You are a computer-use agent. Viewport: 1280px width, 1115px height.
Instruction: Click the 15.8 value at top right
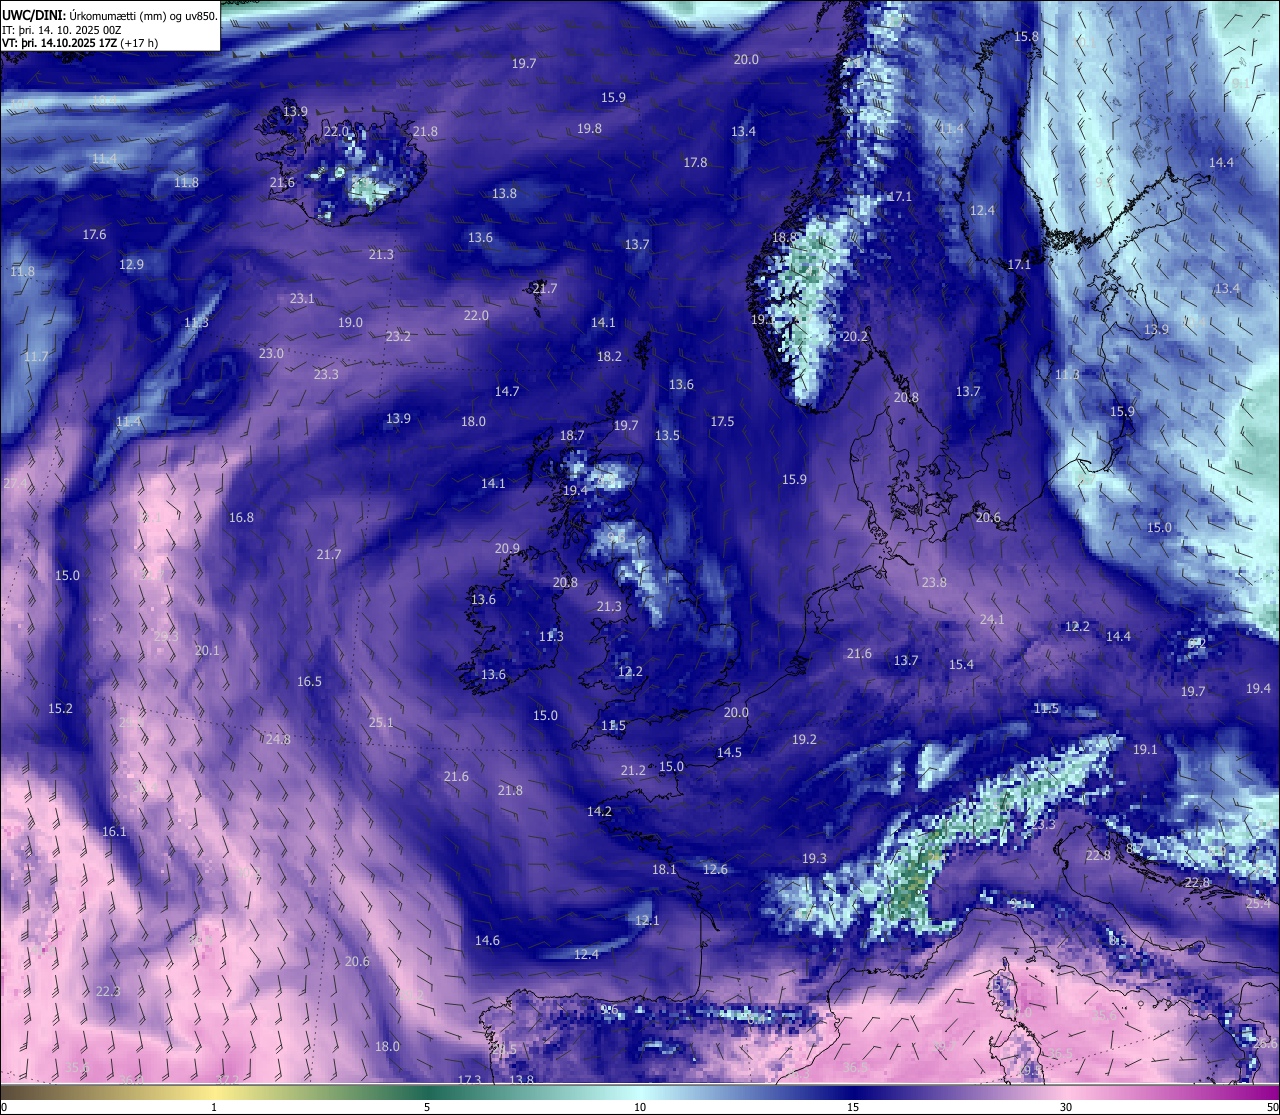tap(1026, 37)
